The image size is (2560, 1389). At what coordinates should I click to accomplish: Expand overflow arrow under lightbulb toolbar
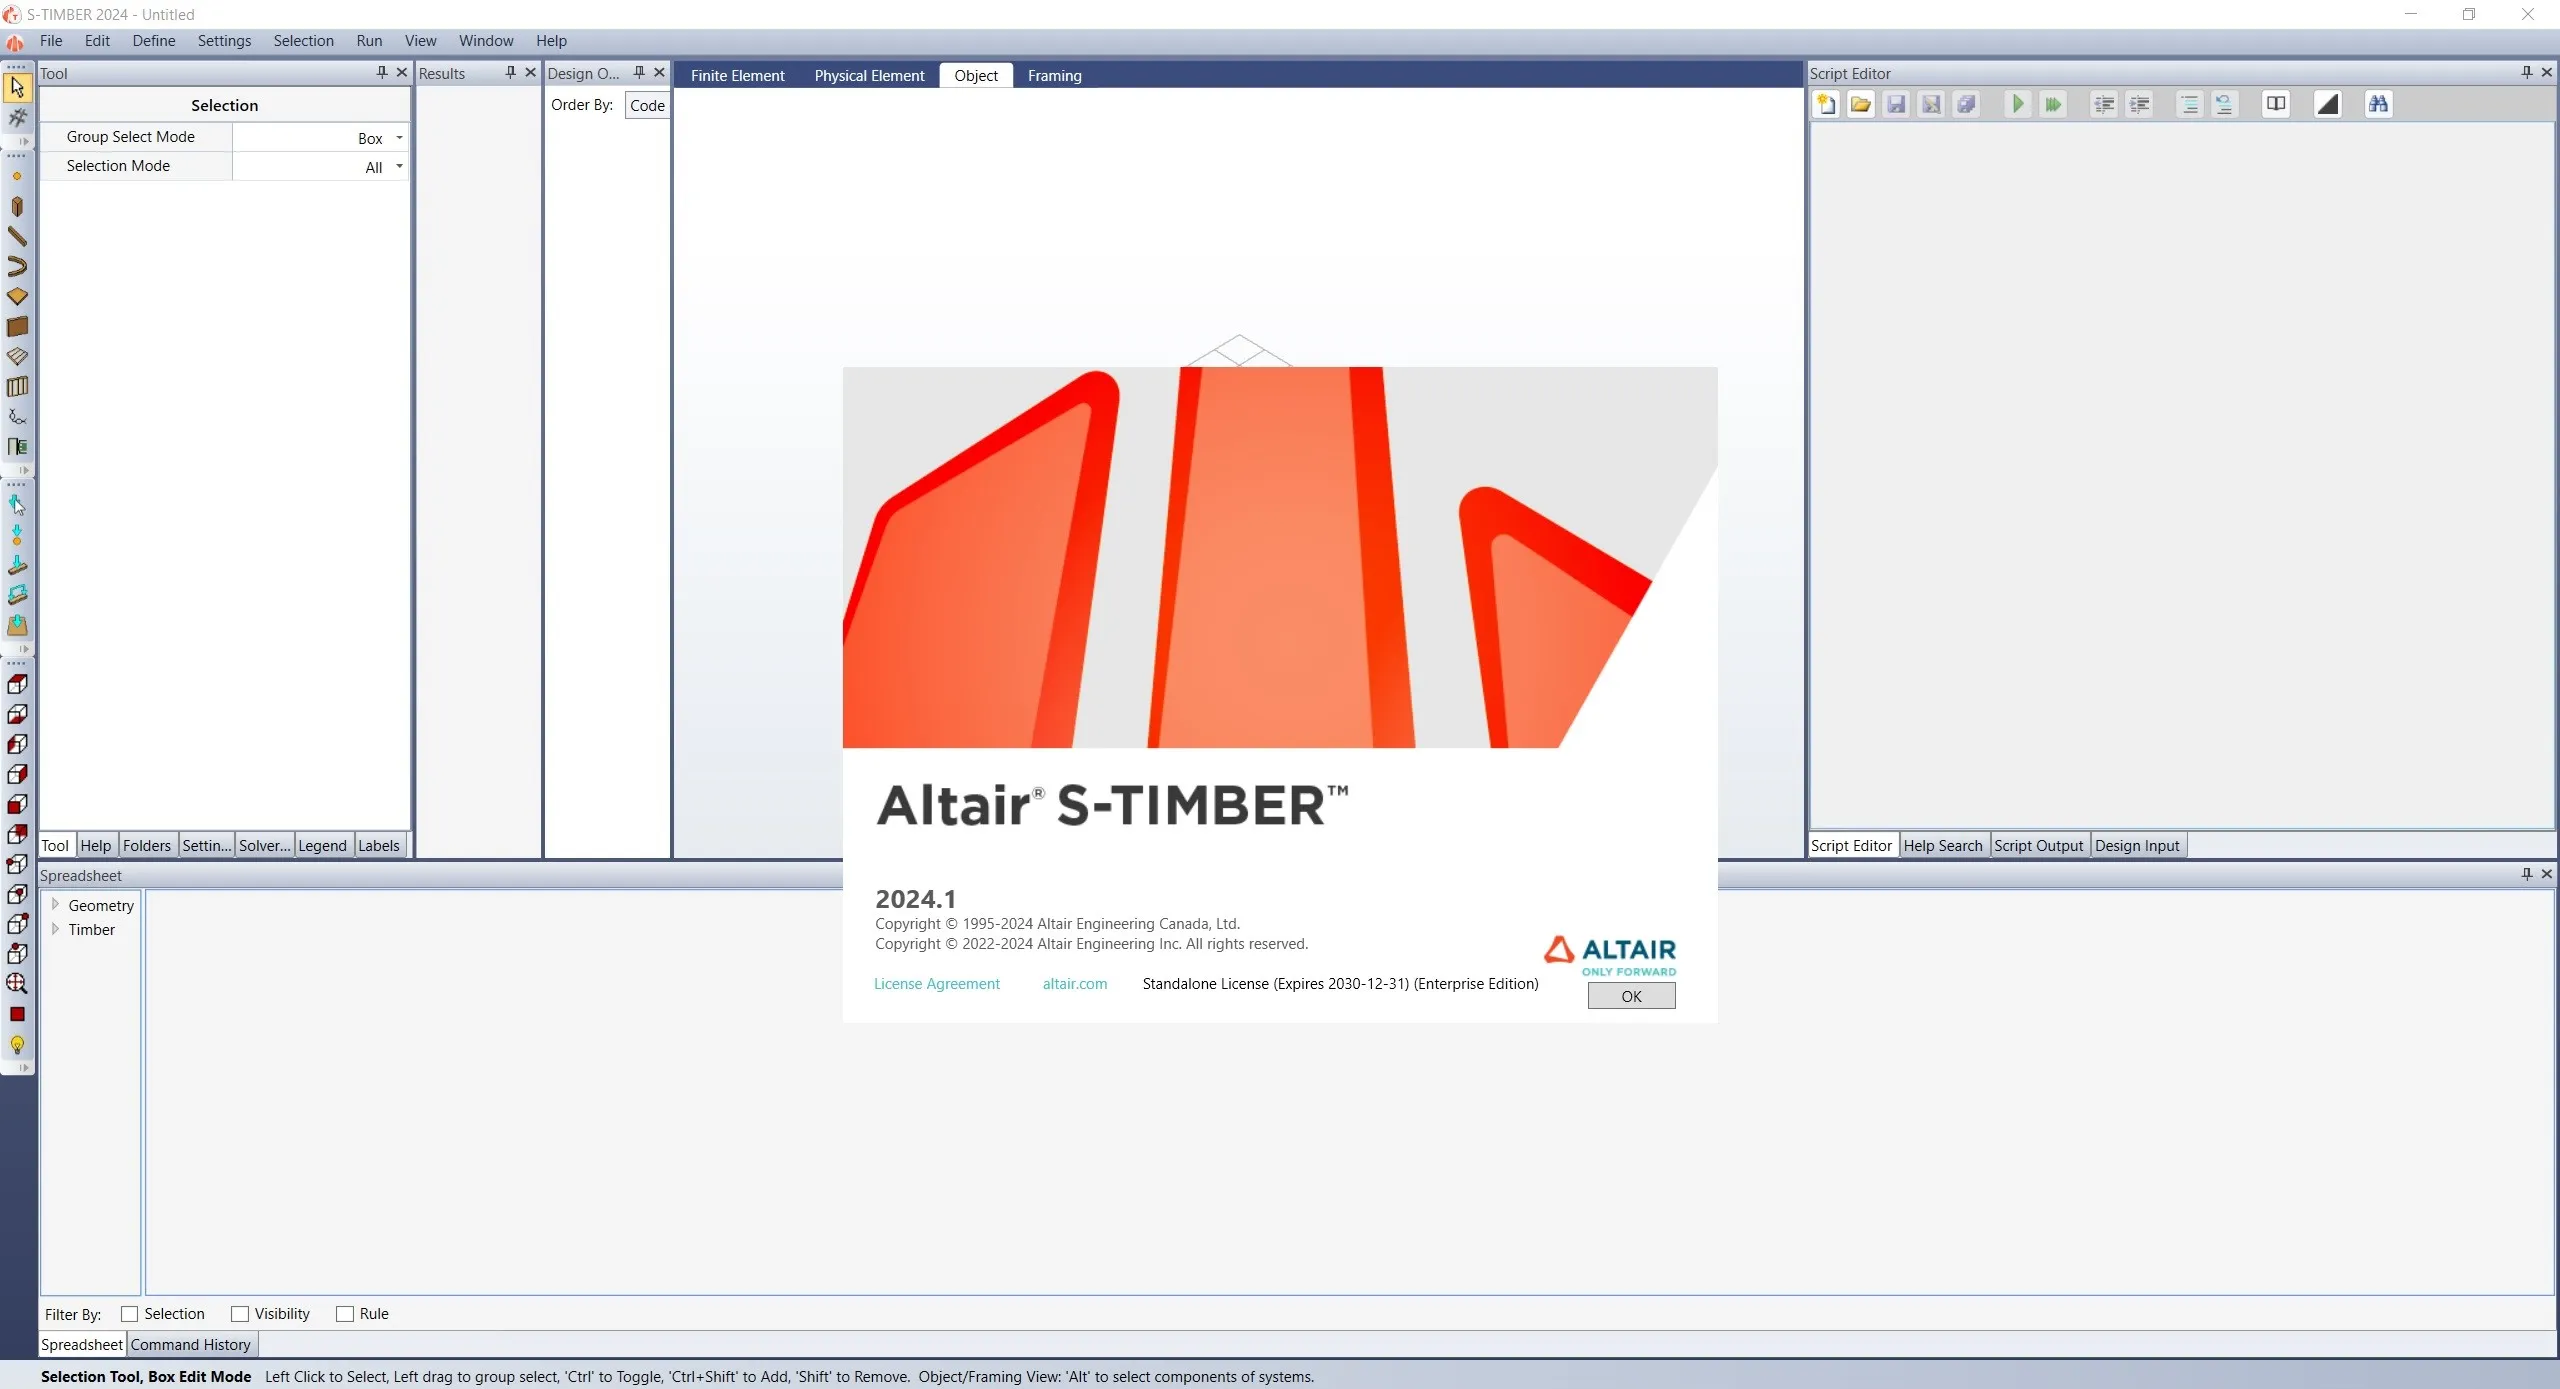22,1068
